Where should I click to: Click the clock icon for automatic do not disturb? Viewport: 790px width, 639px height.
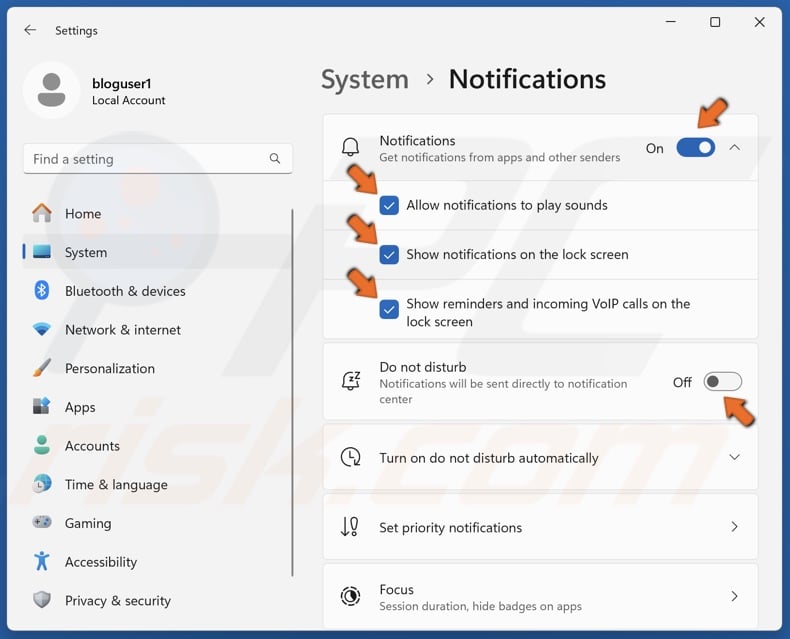pyautogui.click(x=351, y=457)
